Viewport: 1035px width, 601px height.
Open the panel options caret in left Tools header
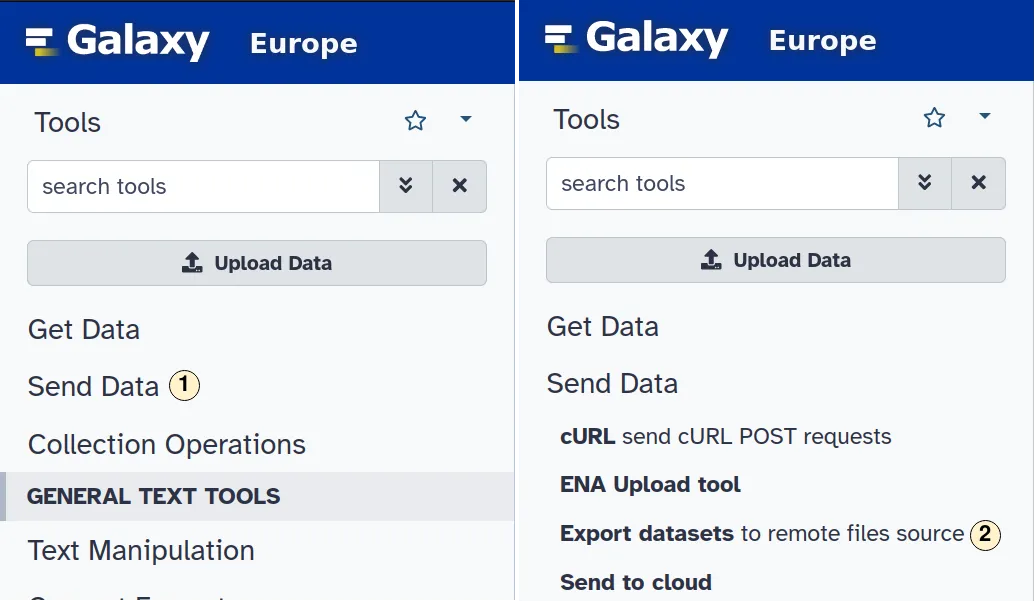465,119
